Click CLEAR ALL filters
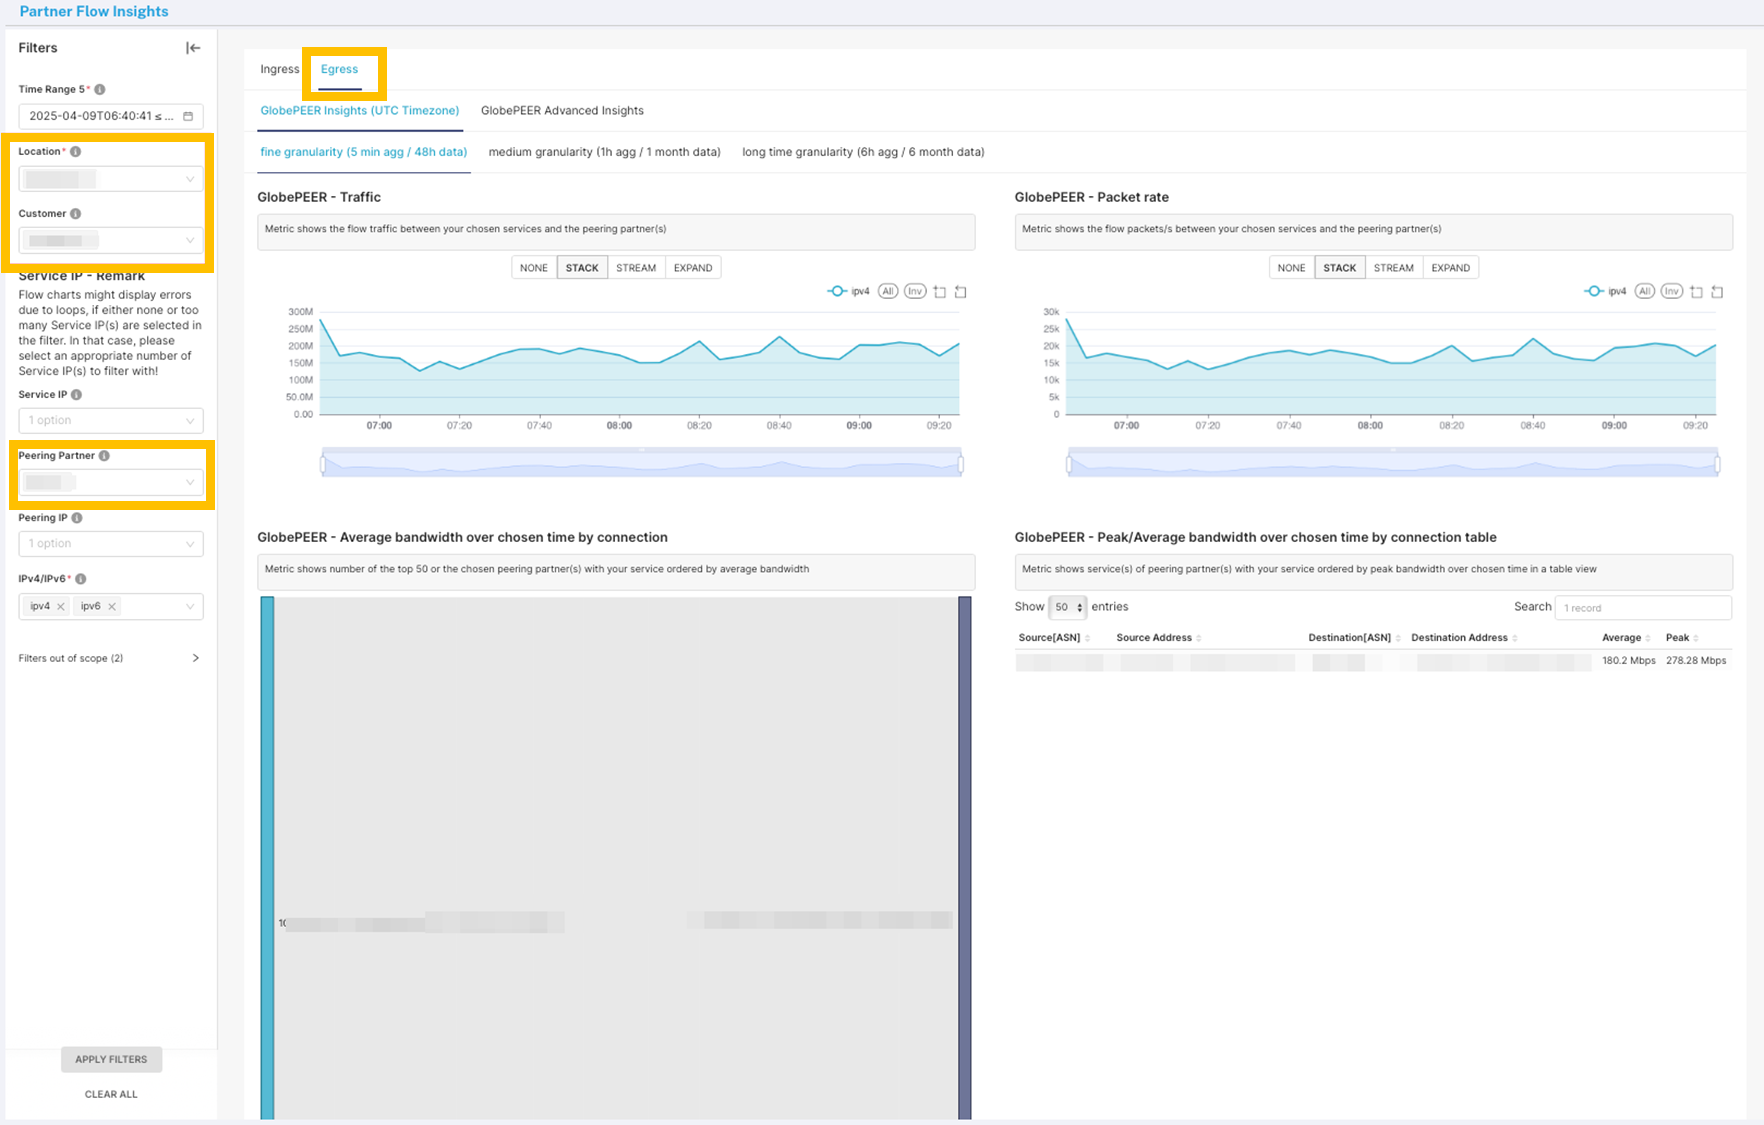 (111, 1094)
